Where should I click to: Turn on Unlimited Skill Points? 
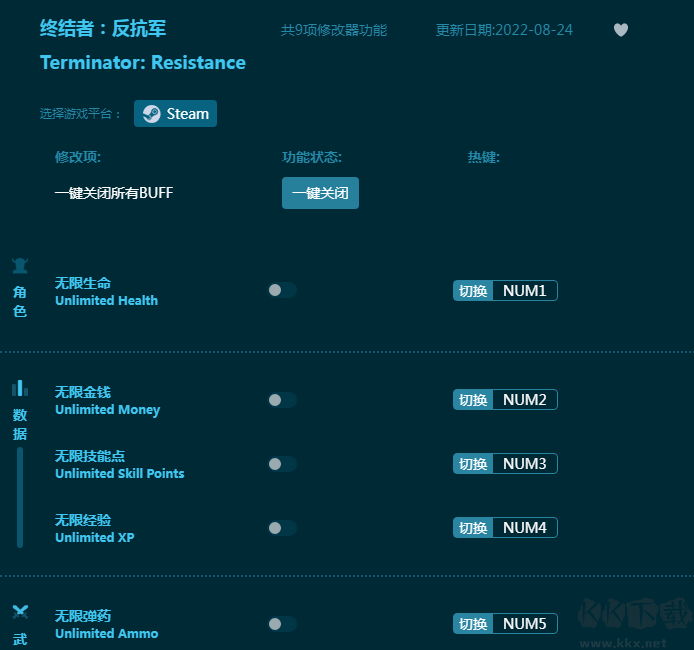(282, 464)
